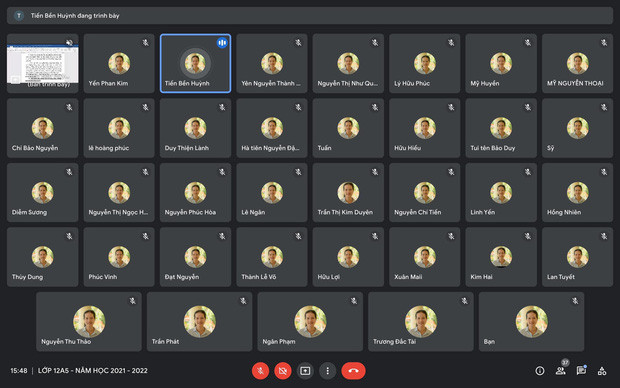Select the Trần Thị Kim Duyên tile

pos(348,192)
